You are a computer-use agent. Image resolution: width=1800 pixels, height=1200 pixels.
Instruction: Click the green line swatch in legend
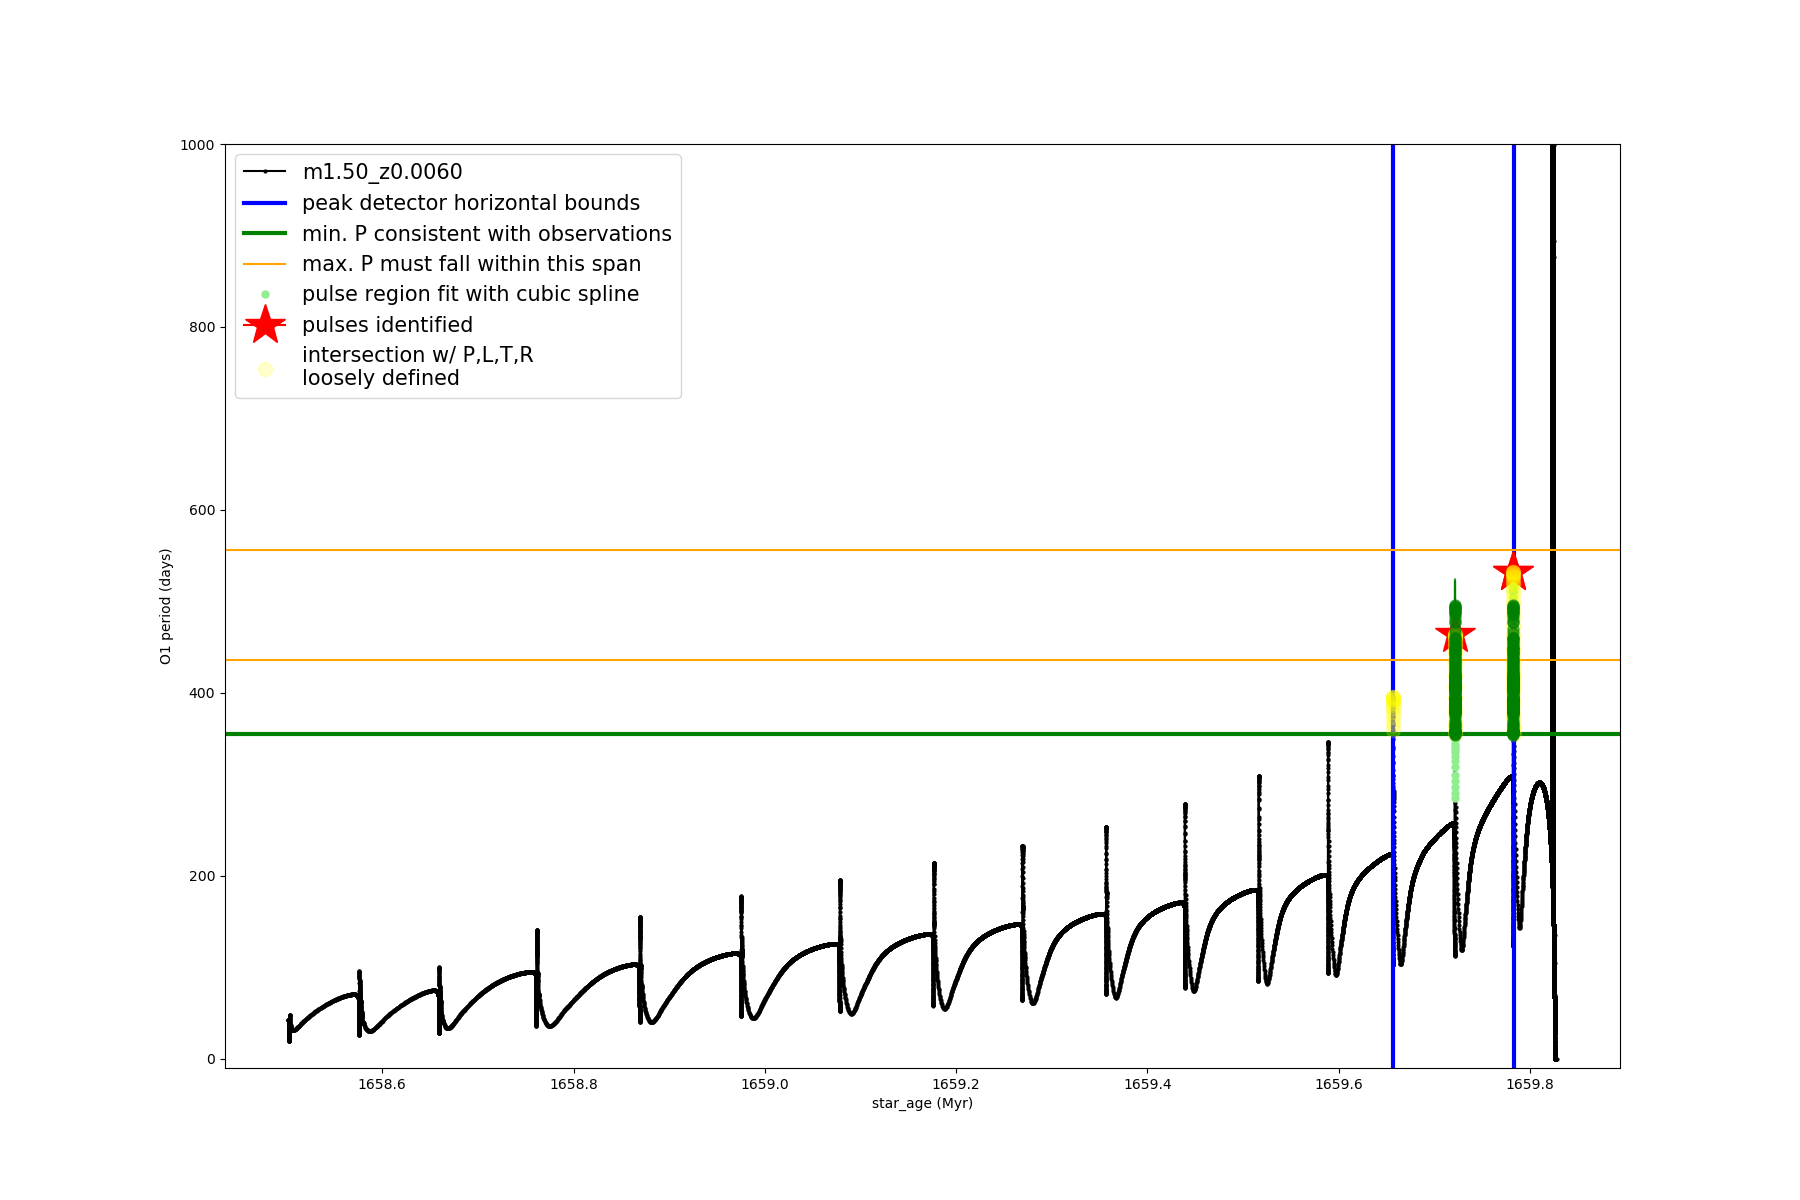[x=265, y=234]
